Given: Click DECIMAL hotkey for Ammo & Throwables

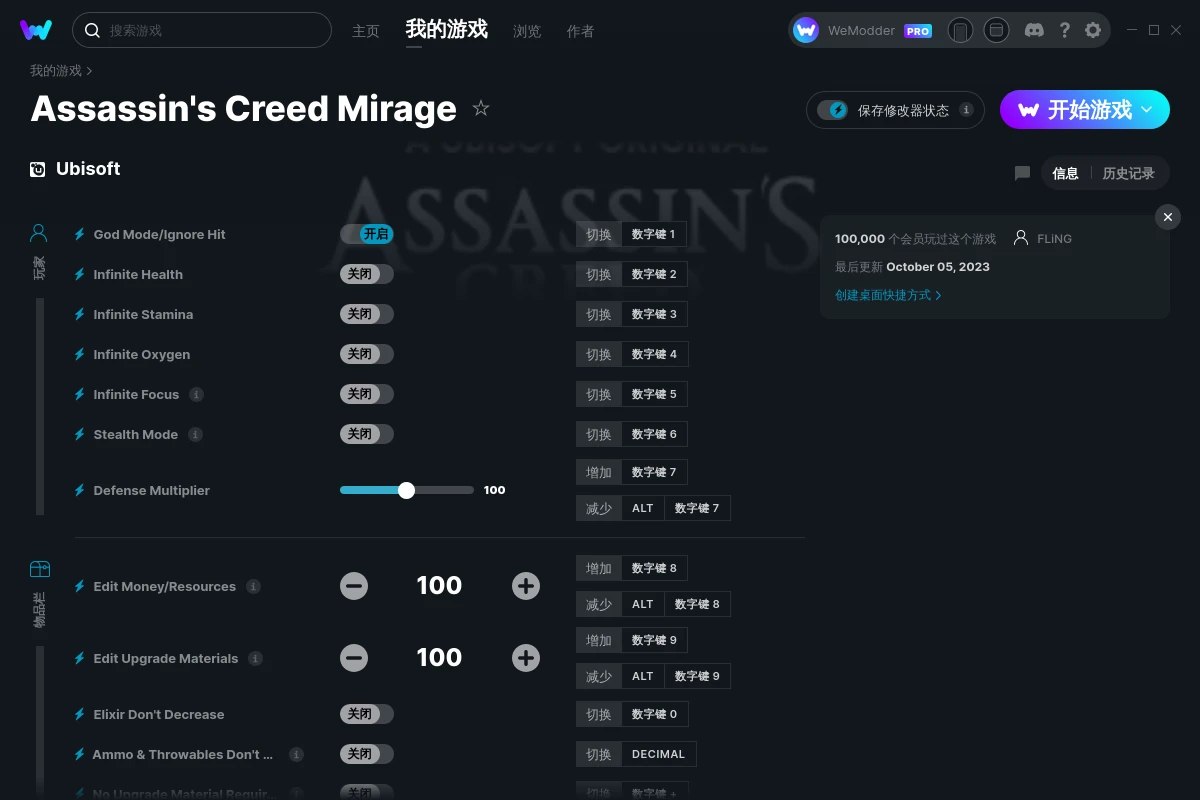Looking at the screenshot, I should [x=658, y=754].
